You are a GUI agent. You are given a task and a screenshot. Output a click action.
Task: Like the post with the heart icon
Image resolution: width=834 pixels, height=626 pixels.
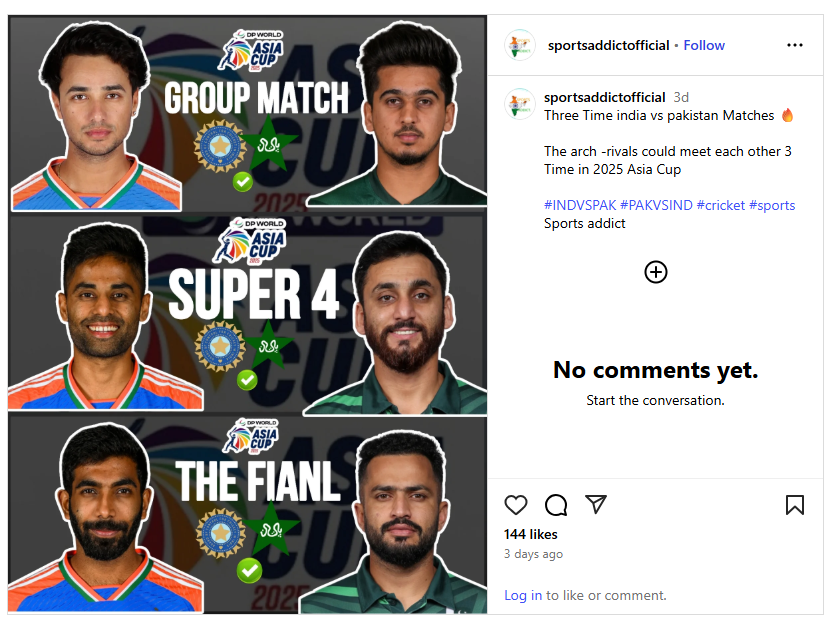515,505
